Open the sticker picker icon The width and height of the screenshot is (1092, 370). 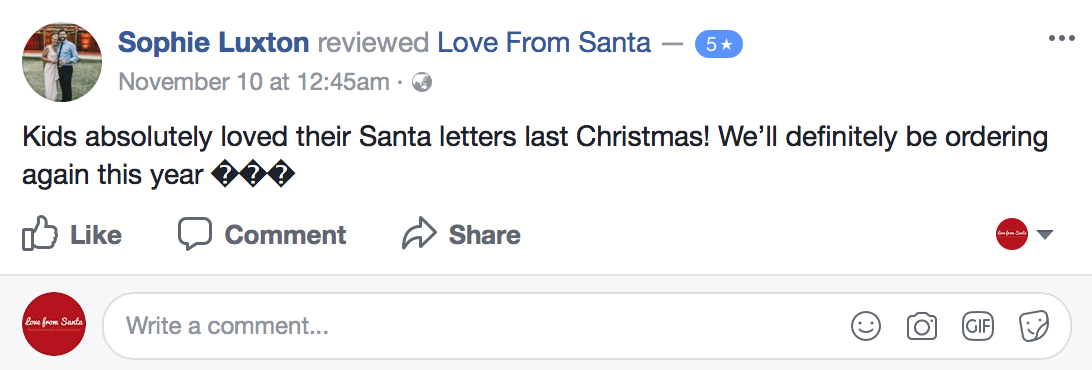(x=1034, y=325)
